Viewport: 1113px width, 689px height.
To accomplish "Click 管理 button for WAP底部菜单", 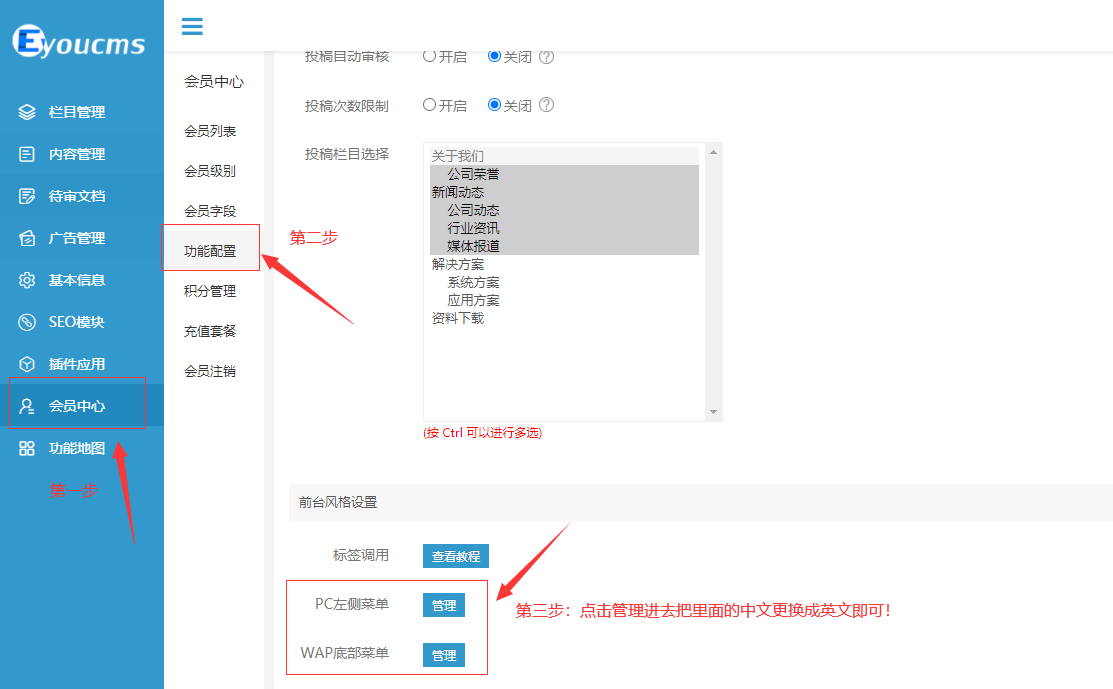I will coord(443,655).
